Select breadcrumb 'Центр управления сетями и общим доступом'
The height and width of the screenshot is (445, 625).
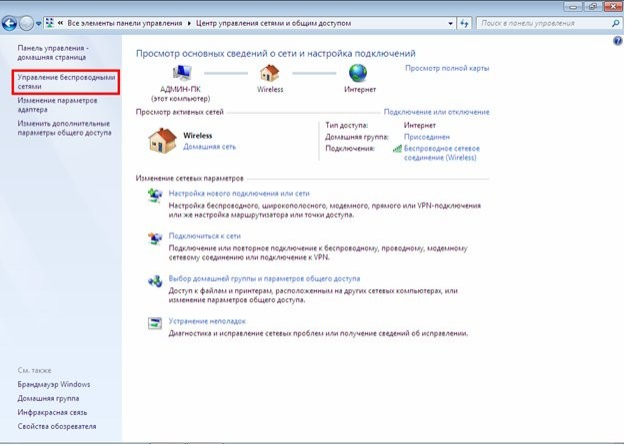point(273,24)
